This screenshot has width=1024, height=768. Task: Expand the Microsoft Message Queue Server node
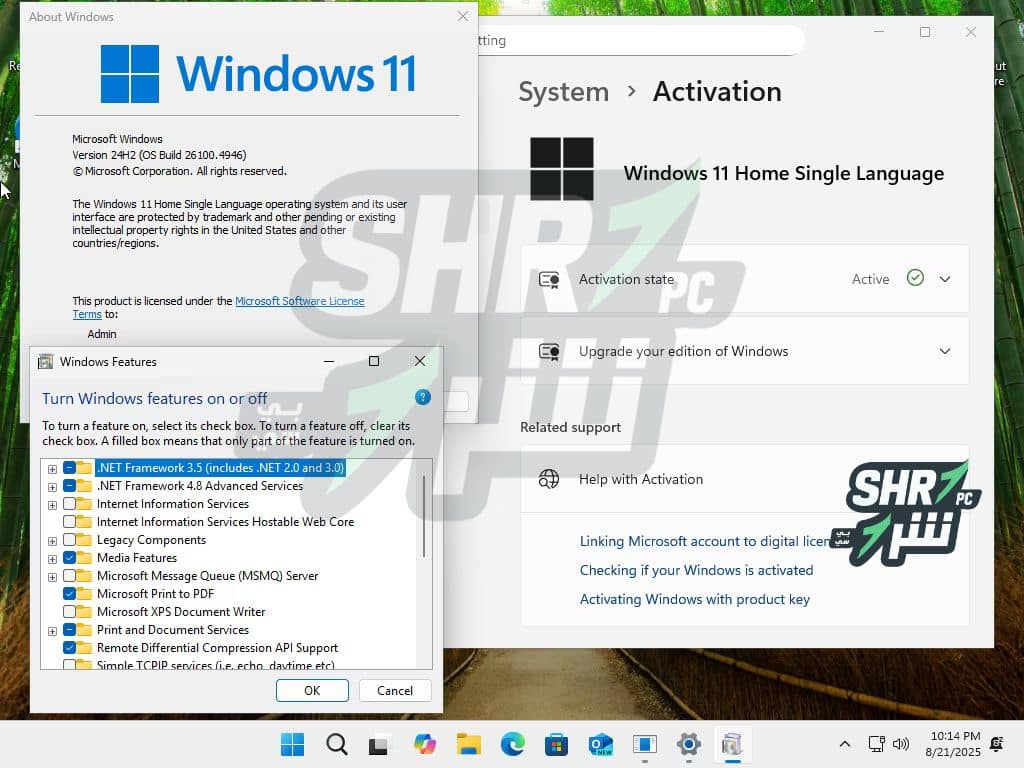[52, 577]
